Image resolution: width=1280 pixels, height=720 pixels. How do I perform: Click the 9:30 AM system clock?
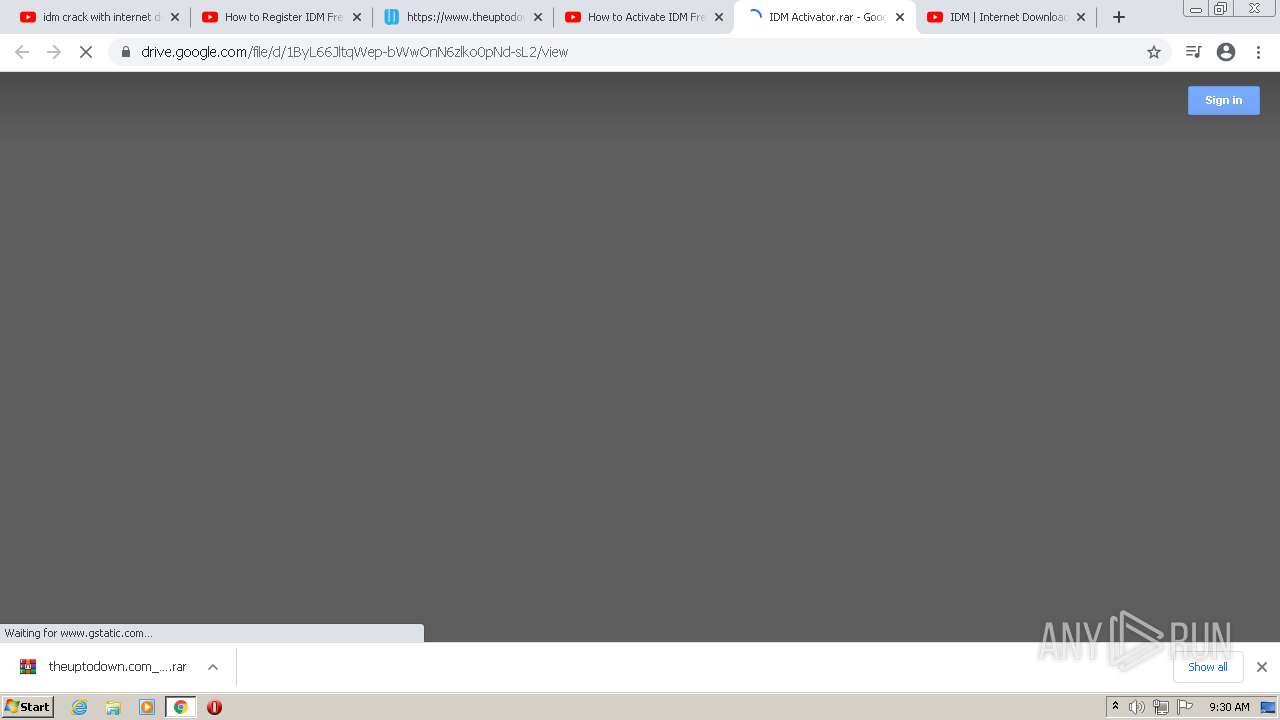coord(1229,707)
